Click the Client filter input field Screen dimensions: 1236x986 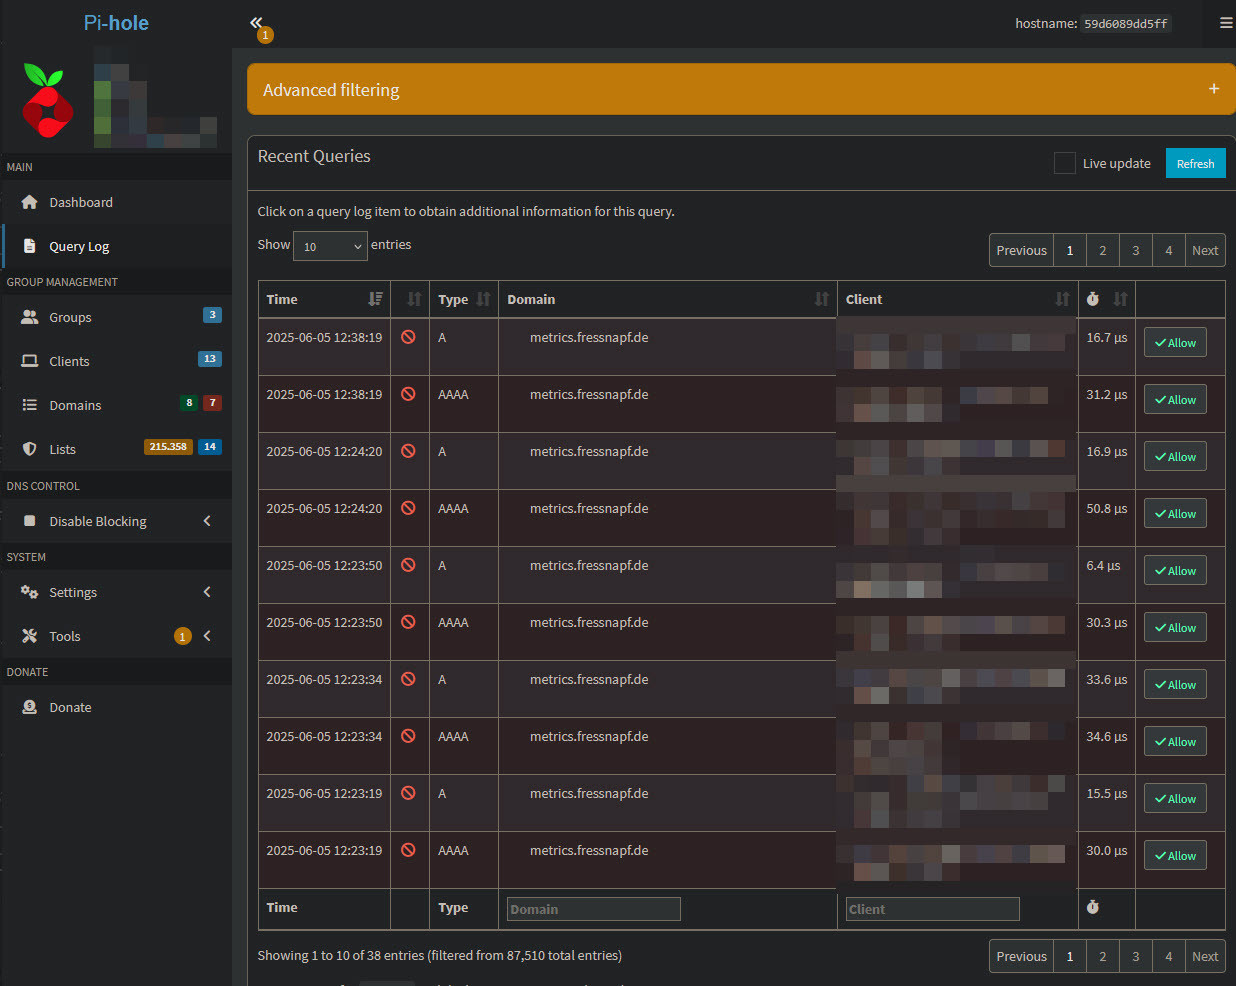932,909
